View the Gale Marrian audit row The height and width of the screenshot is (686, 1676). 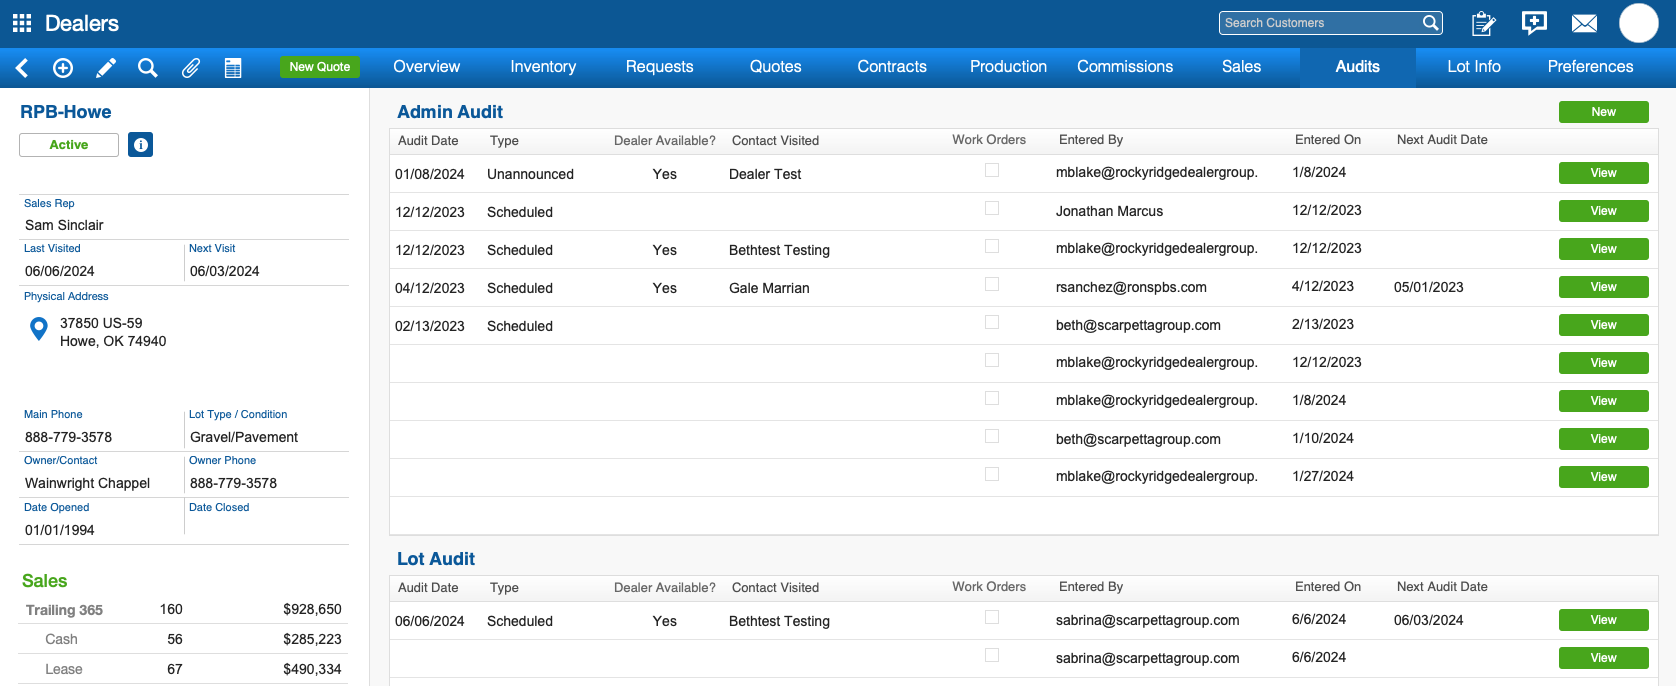tap(1603, 287)
